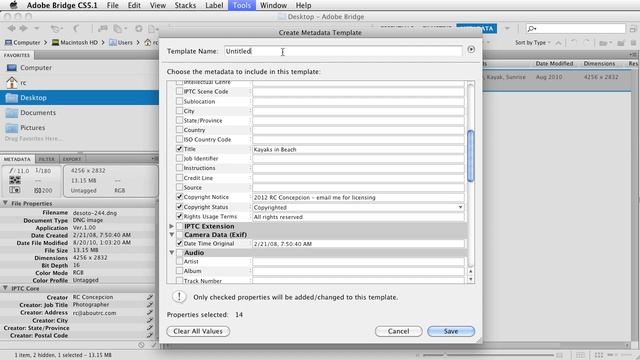Click the Create new folder icon
This screenshot has width=640, height=360.
click(x=621, y=43)
